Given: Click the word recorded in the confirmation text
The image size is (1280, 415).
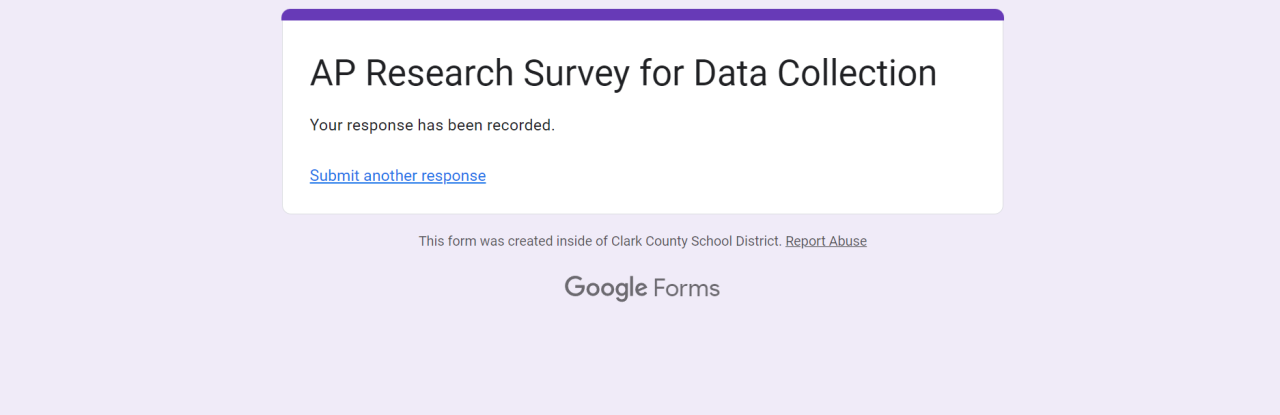Looking at the screenshot, I should [x=519, y=125].
